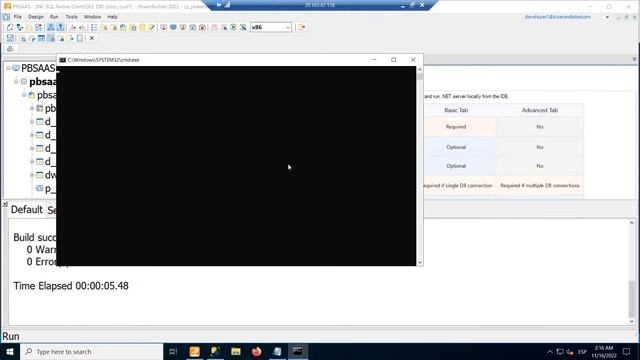Toggle the System Tree pane button

click(51, 27)
